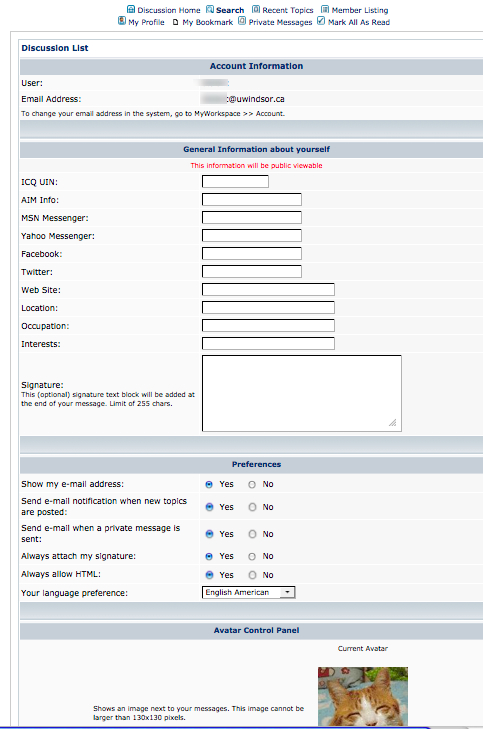
Task: Click the Yahoo Messenger input field
Action: (x=252, y=236)
